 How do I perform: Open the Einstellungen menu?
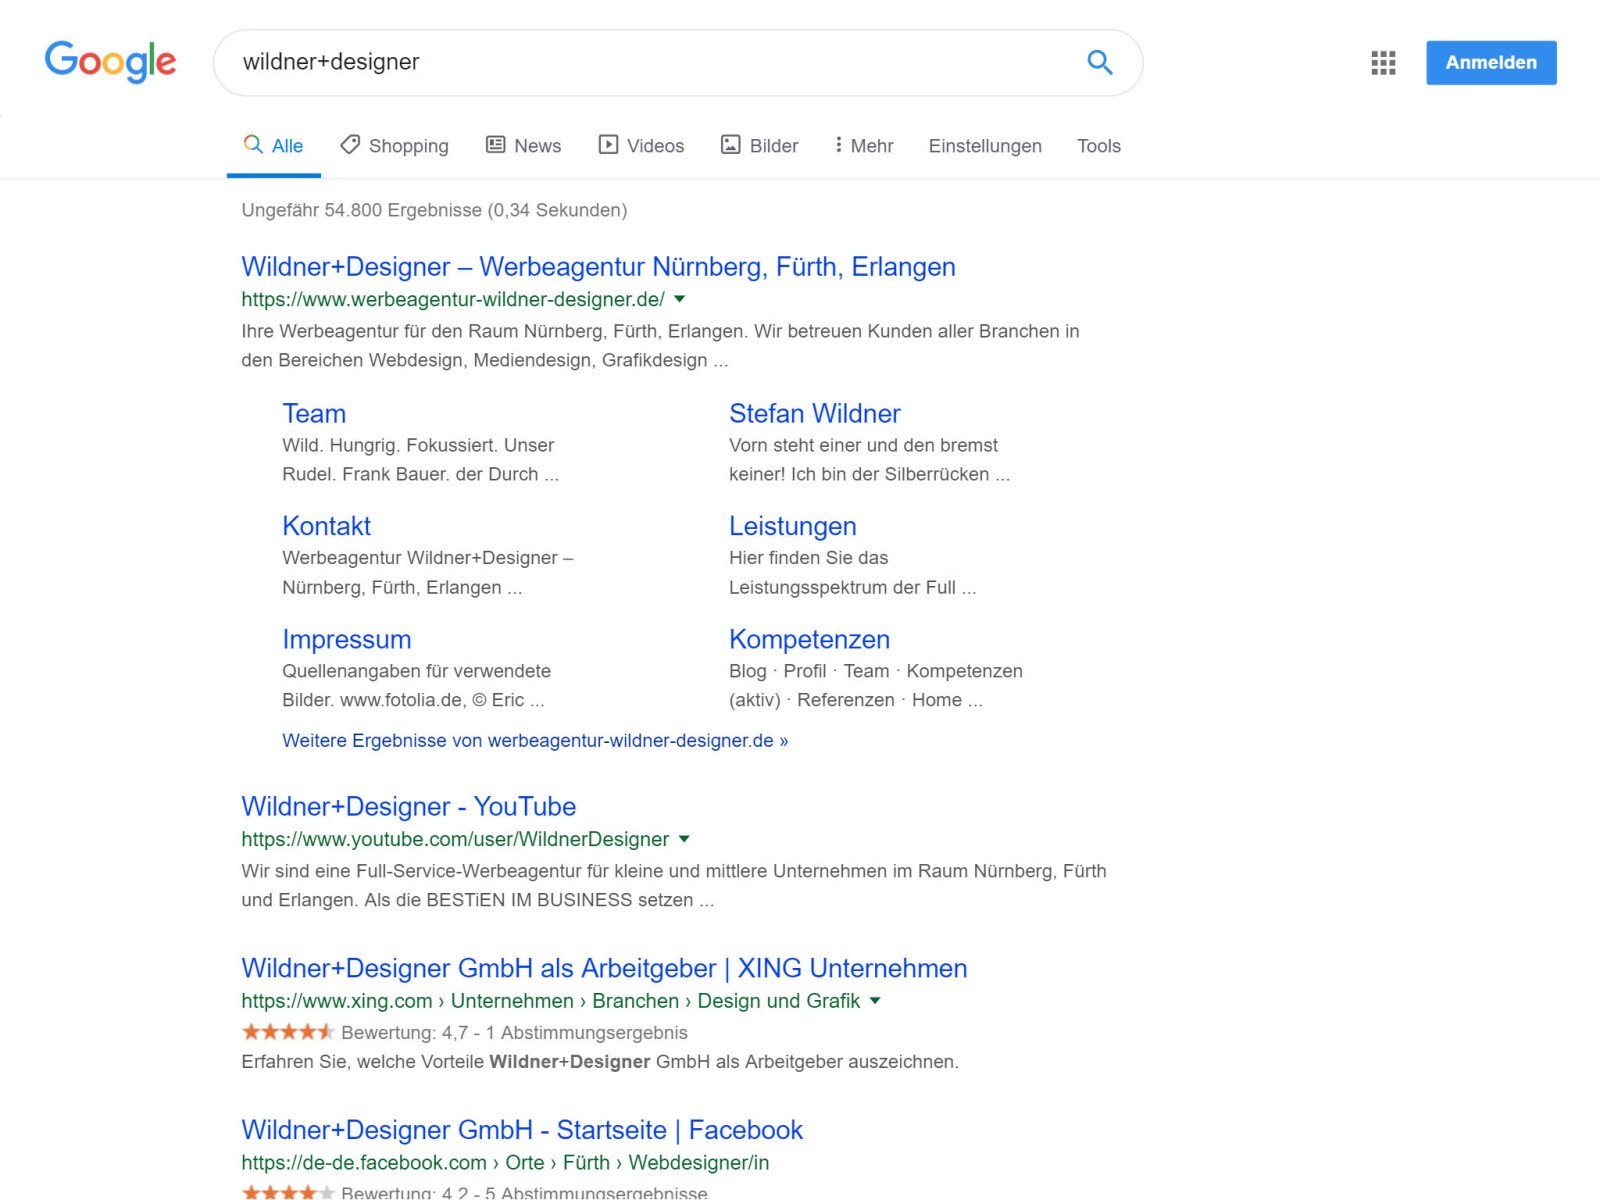coord(984,145)
